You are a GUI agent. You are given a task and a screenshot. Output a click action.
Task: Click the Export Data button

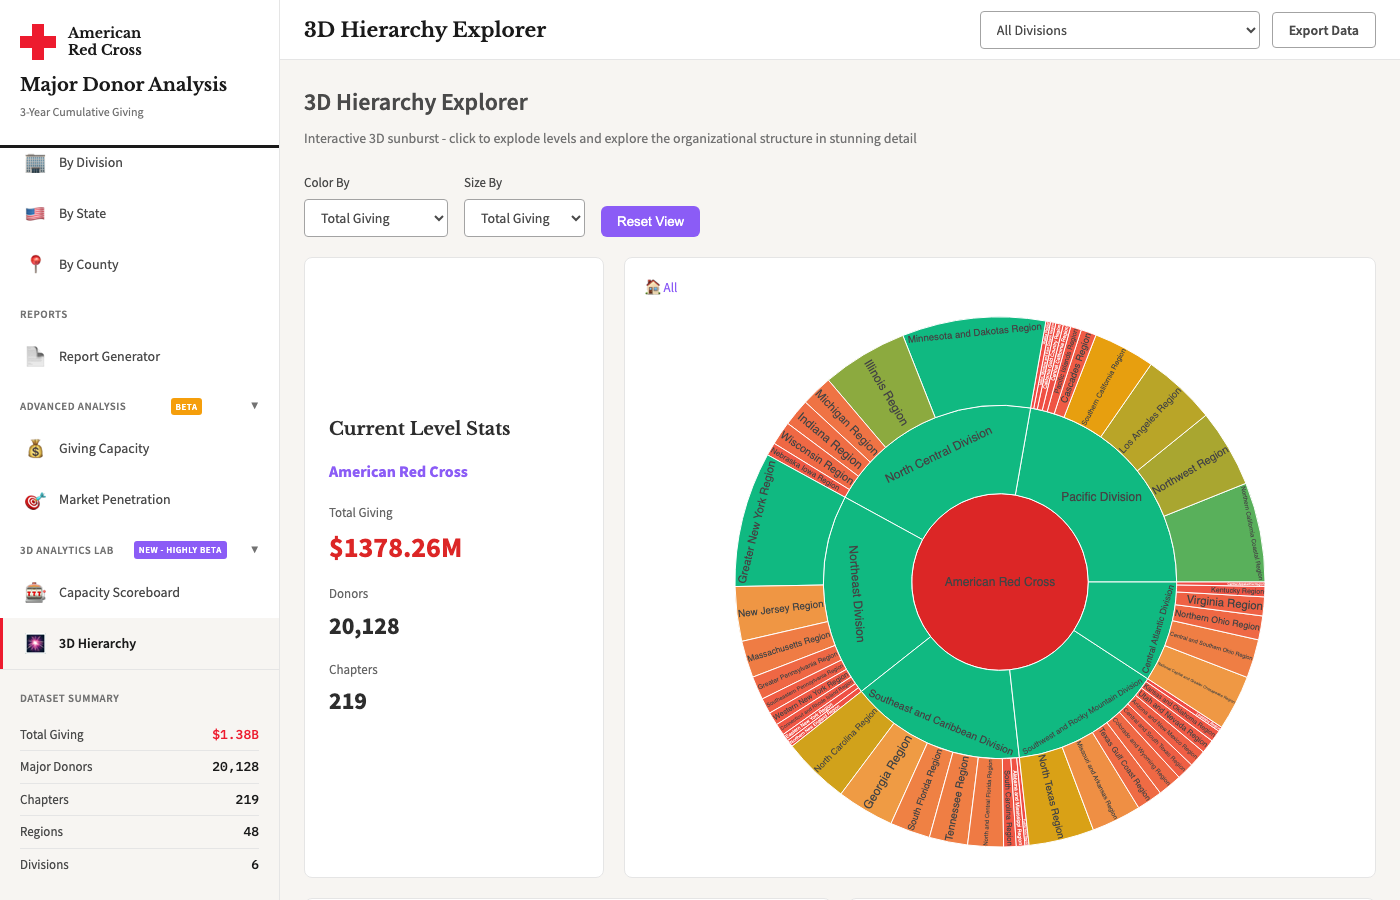coord(1324,30)
